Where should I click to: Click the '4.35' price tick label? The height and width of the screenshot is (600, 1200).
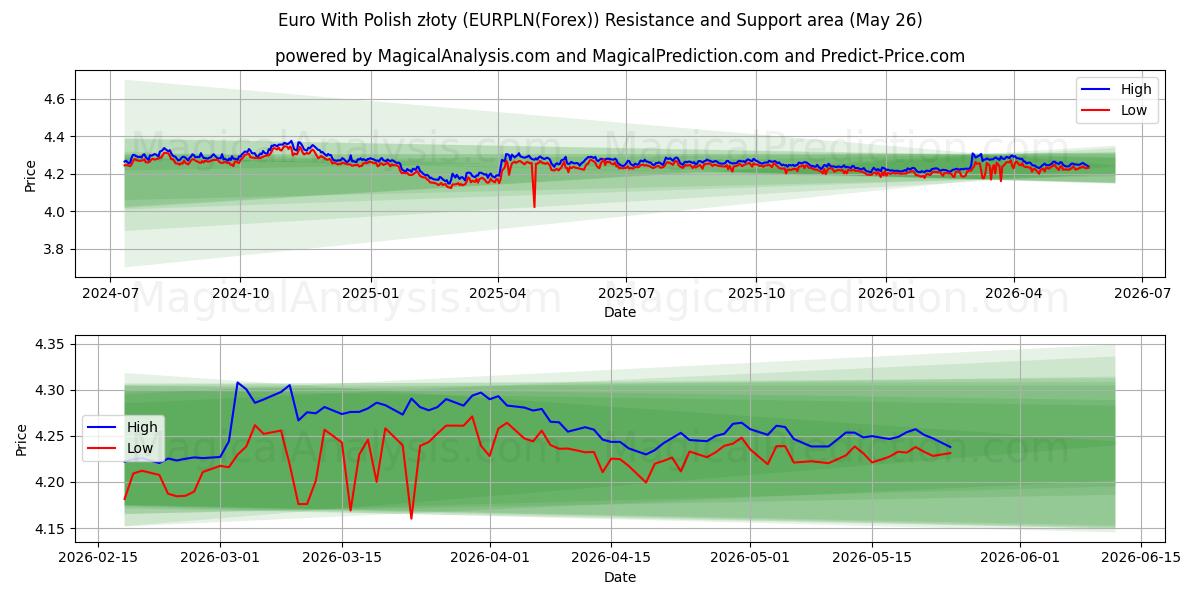pyautogui.click(x=52, y=345)
